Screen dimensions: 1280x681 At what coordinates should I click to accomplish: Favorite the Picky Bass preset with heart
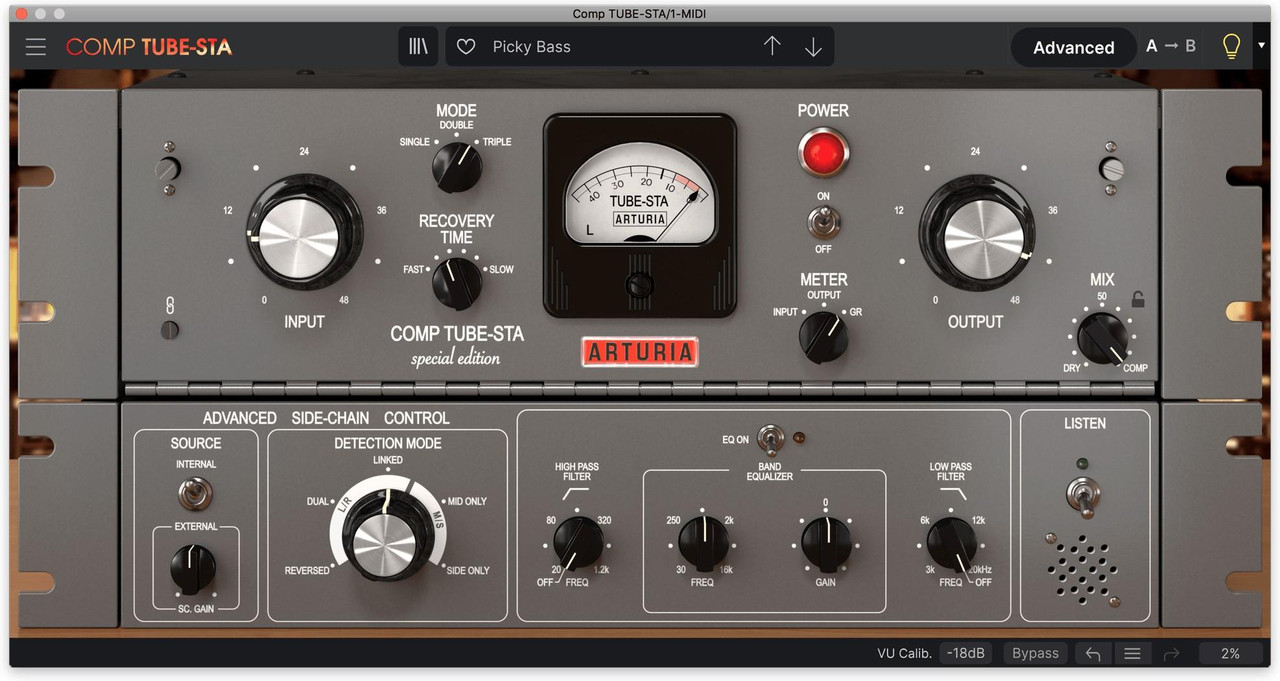coord(465,47)
